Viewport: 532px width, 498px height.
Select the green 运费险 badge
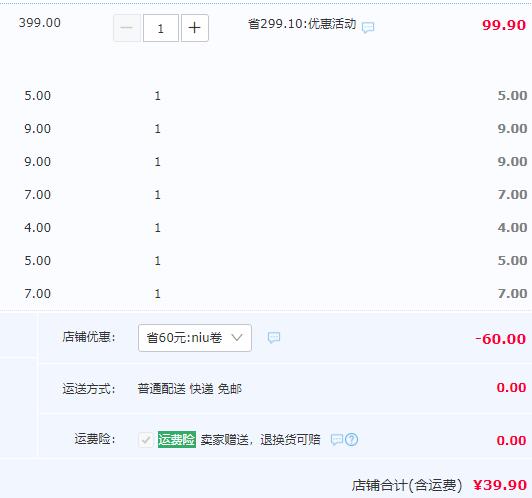[177, 440]
